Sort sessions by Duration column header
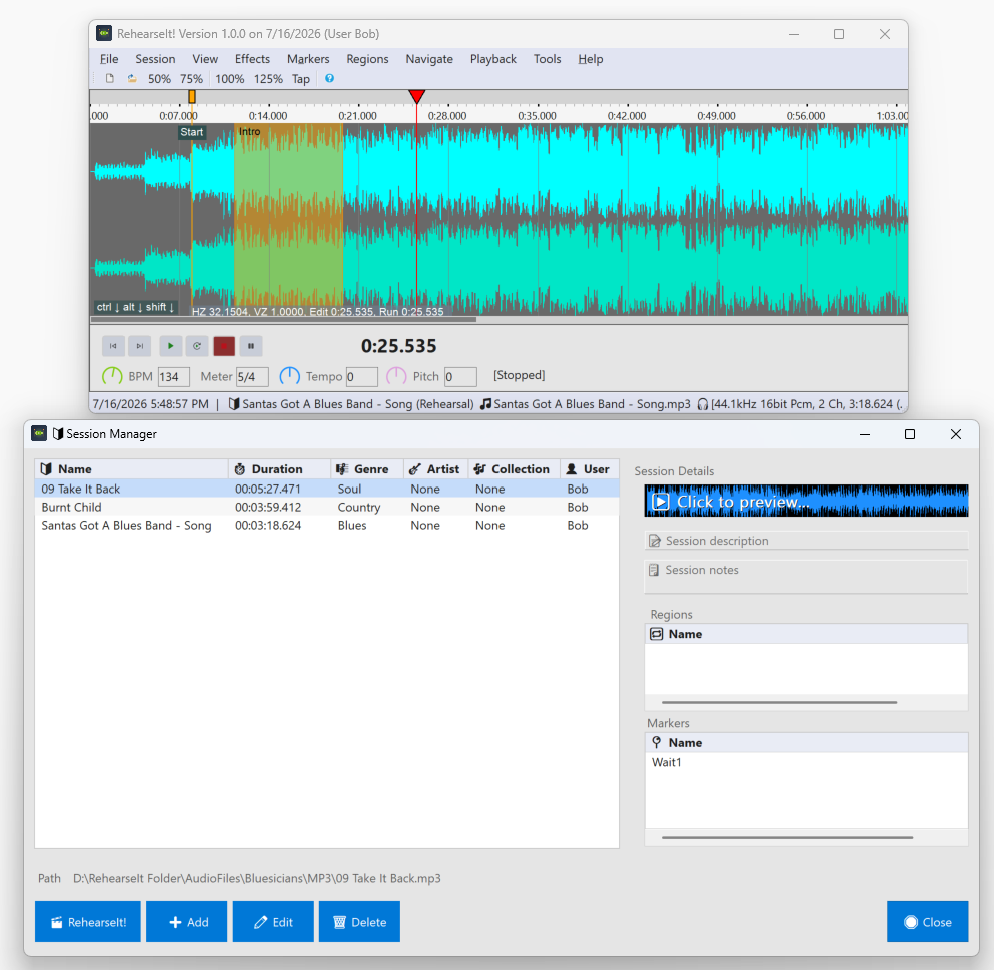This screenshot has height=970, width=994. point(279,469)
